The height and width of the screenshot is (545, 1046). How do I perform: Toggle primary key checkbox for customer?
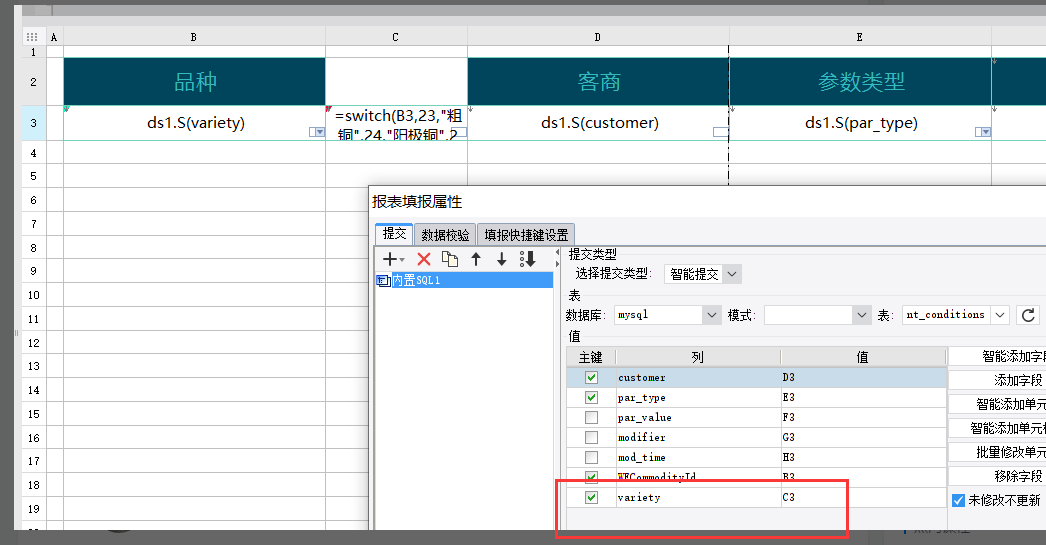pyautogui.click(x=591, y=378)
